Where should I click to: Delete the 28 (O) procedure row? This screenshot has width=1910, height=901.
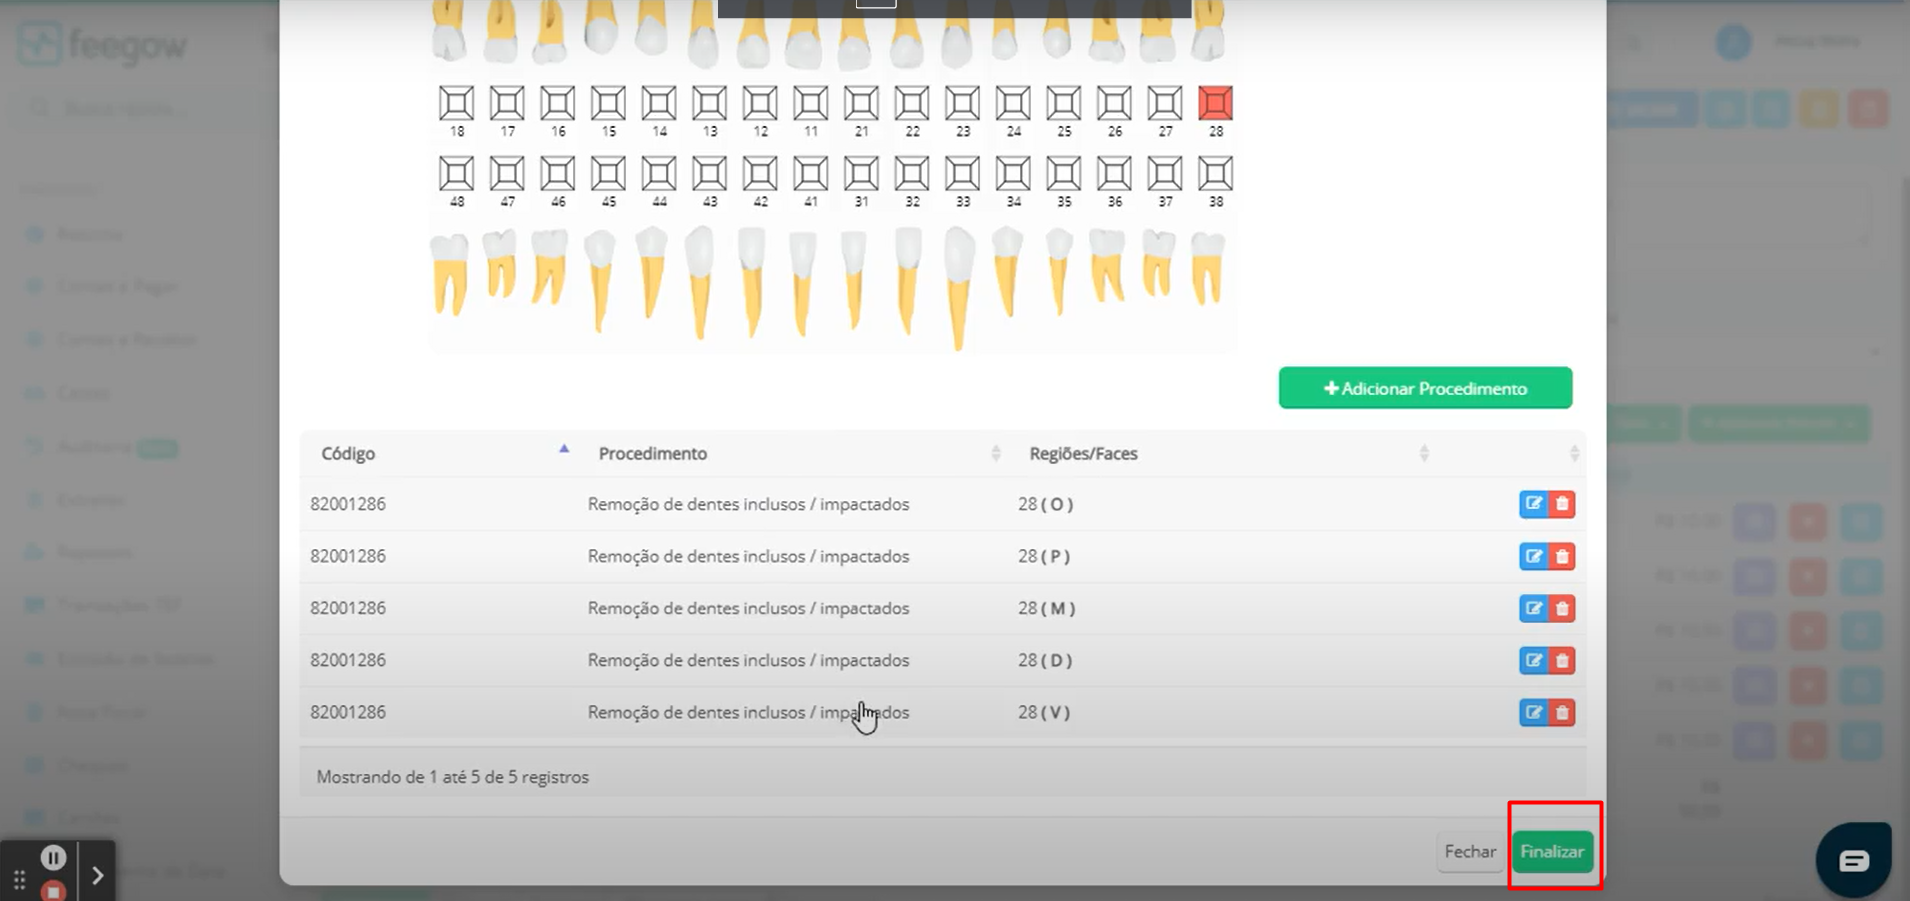point(1562,504)
